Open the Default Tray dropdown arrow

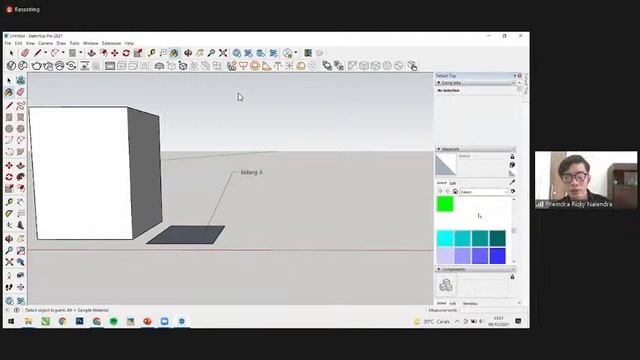click(515, 76)
